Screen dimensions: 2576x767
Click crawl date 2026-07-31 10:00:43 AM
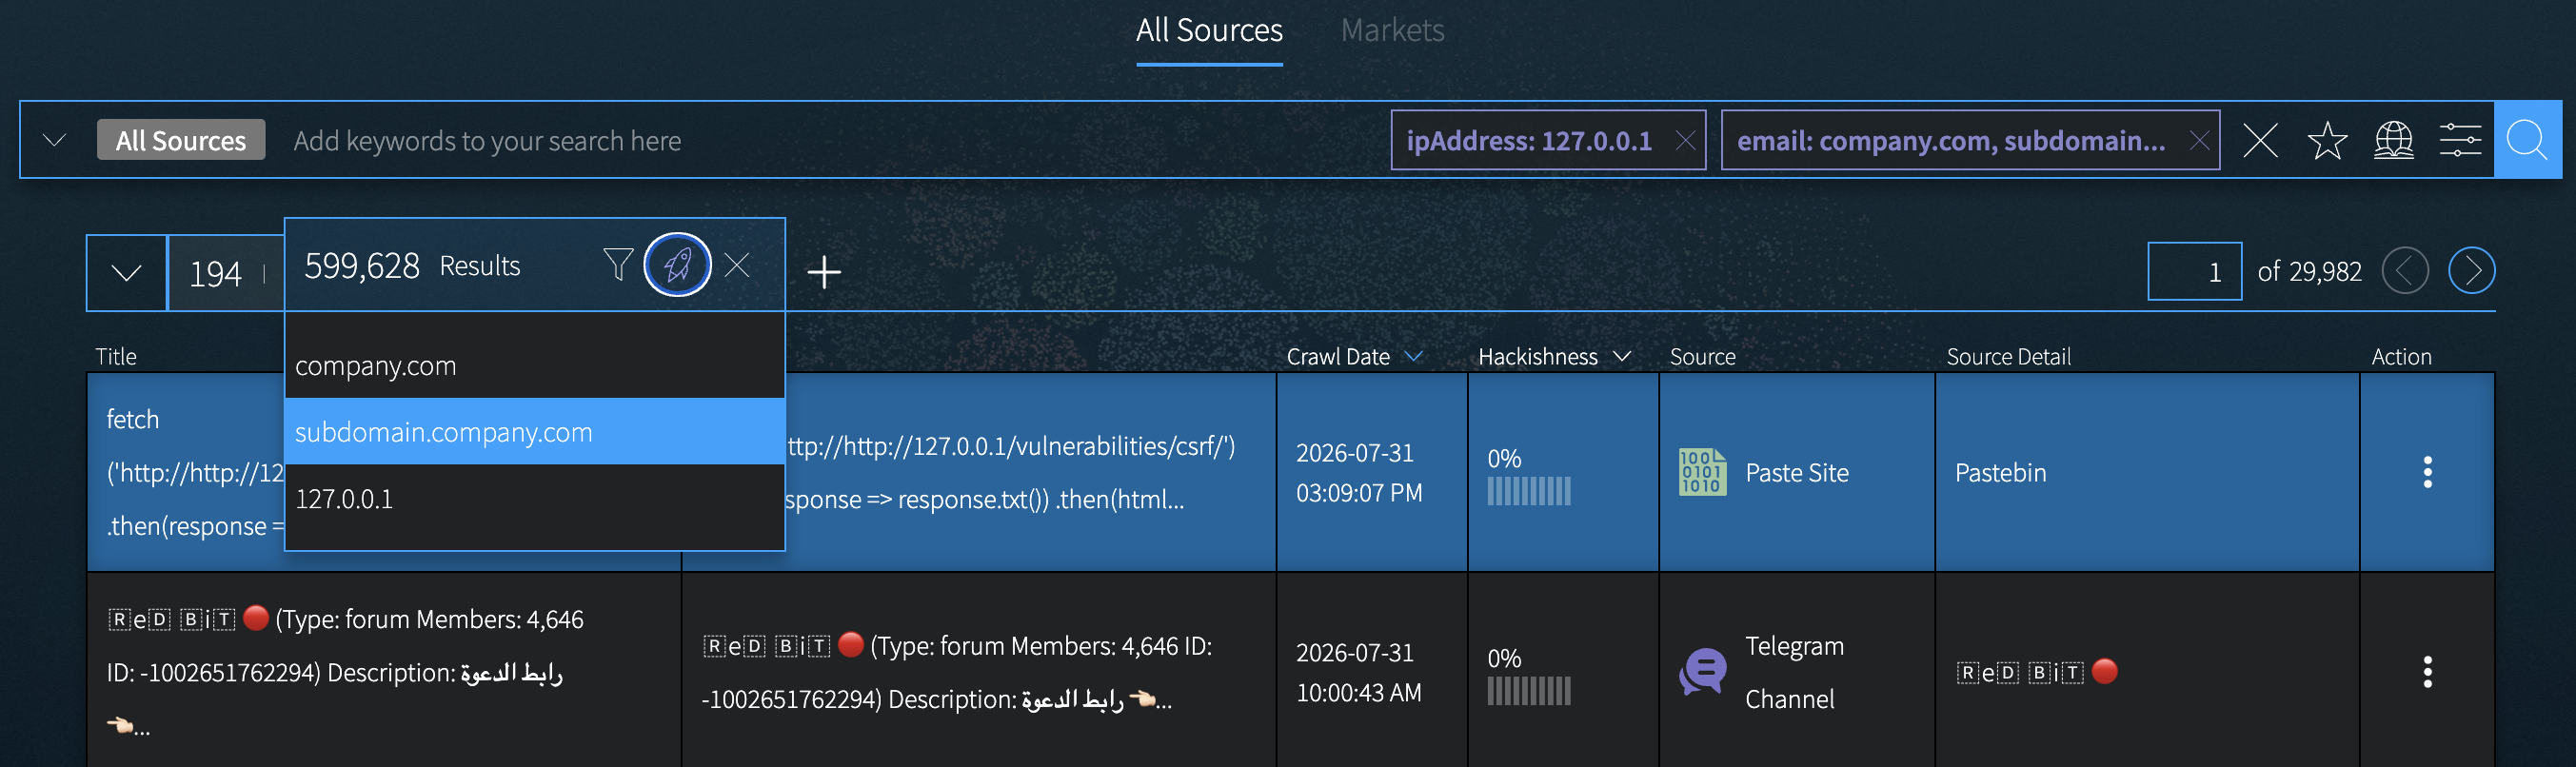coord(1359,672)
